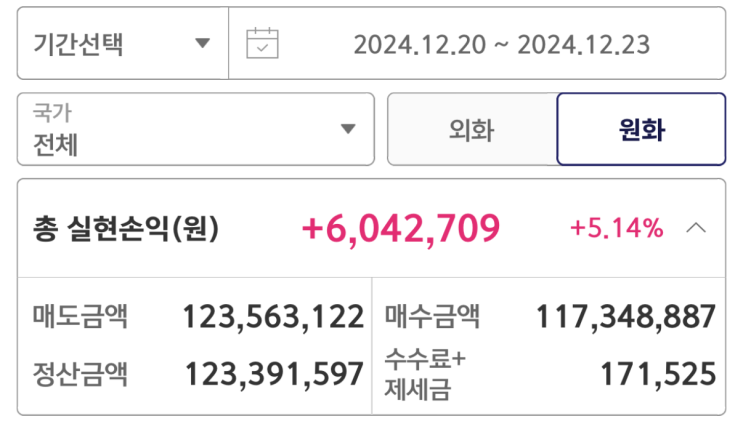Switch currency display to 외화

[x=471, y=129]
